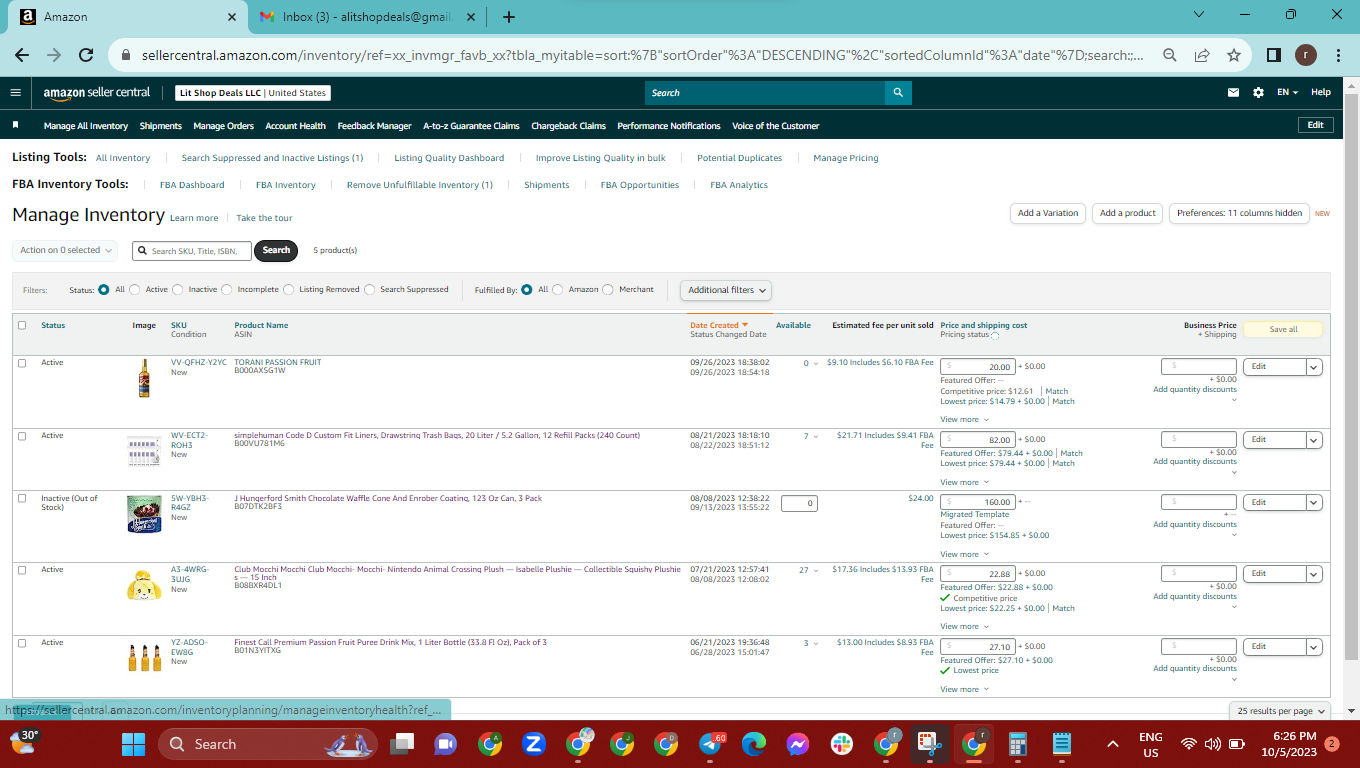Check the box for the TORANI PASSION FRUIT row
The height and width of the screenshot is (768, 1360).
coord(22,363)
